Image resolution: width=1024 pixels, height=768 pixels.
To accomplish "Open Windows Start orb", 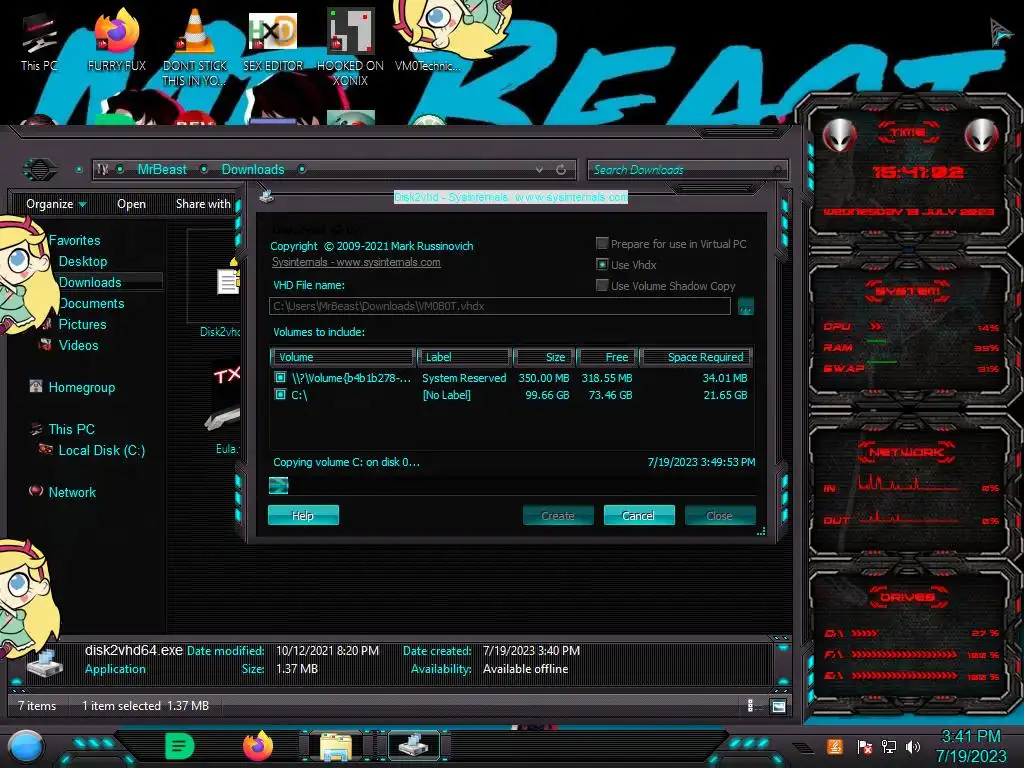I will pyautogui.click(x=25, y=746).
